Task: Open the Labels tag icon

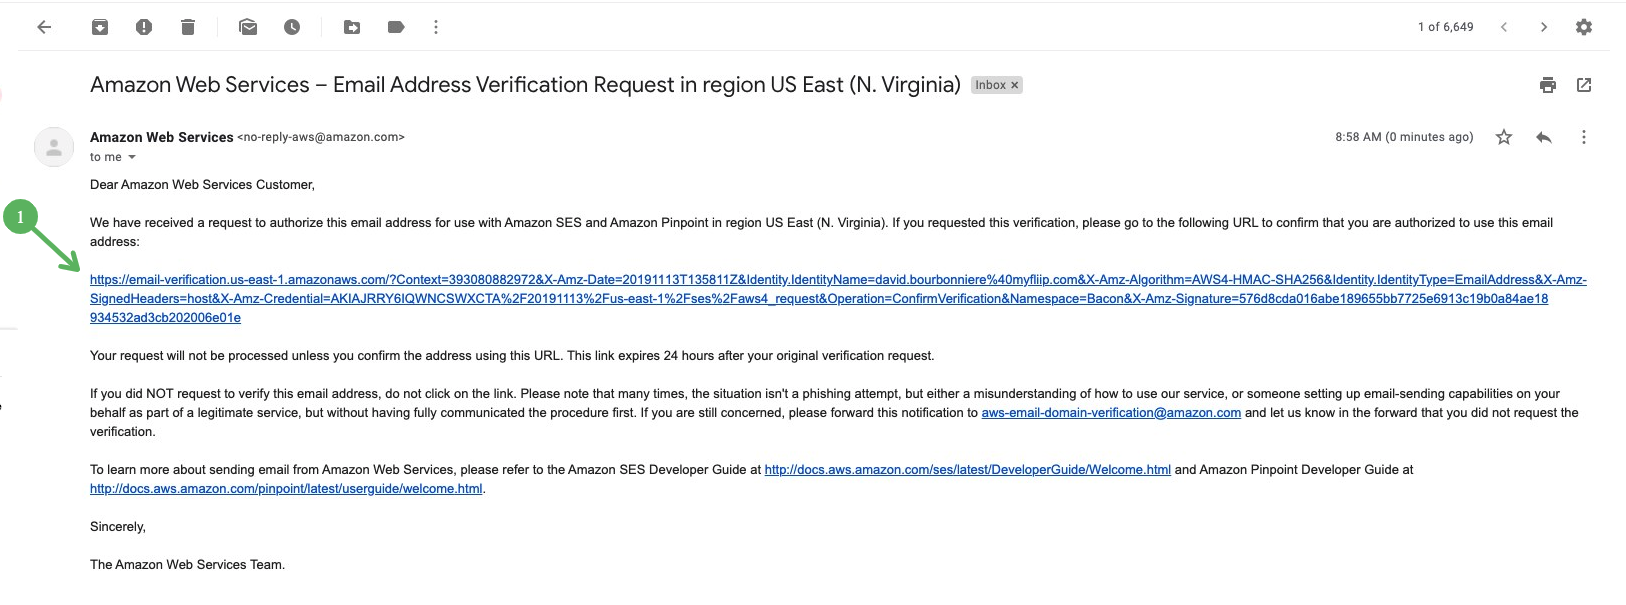Action: click(396, 27)
